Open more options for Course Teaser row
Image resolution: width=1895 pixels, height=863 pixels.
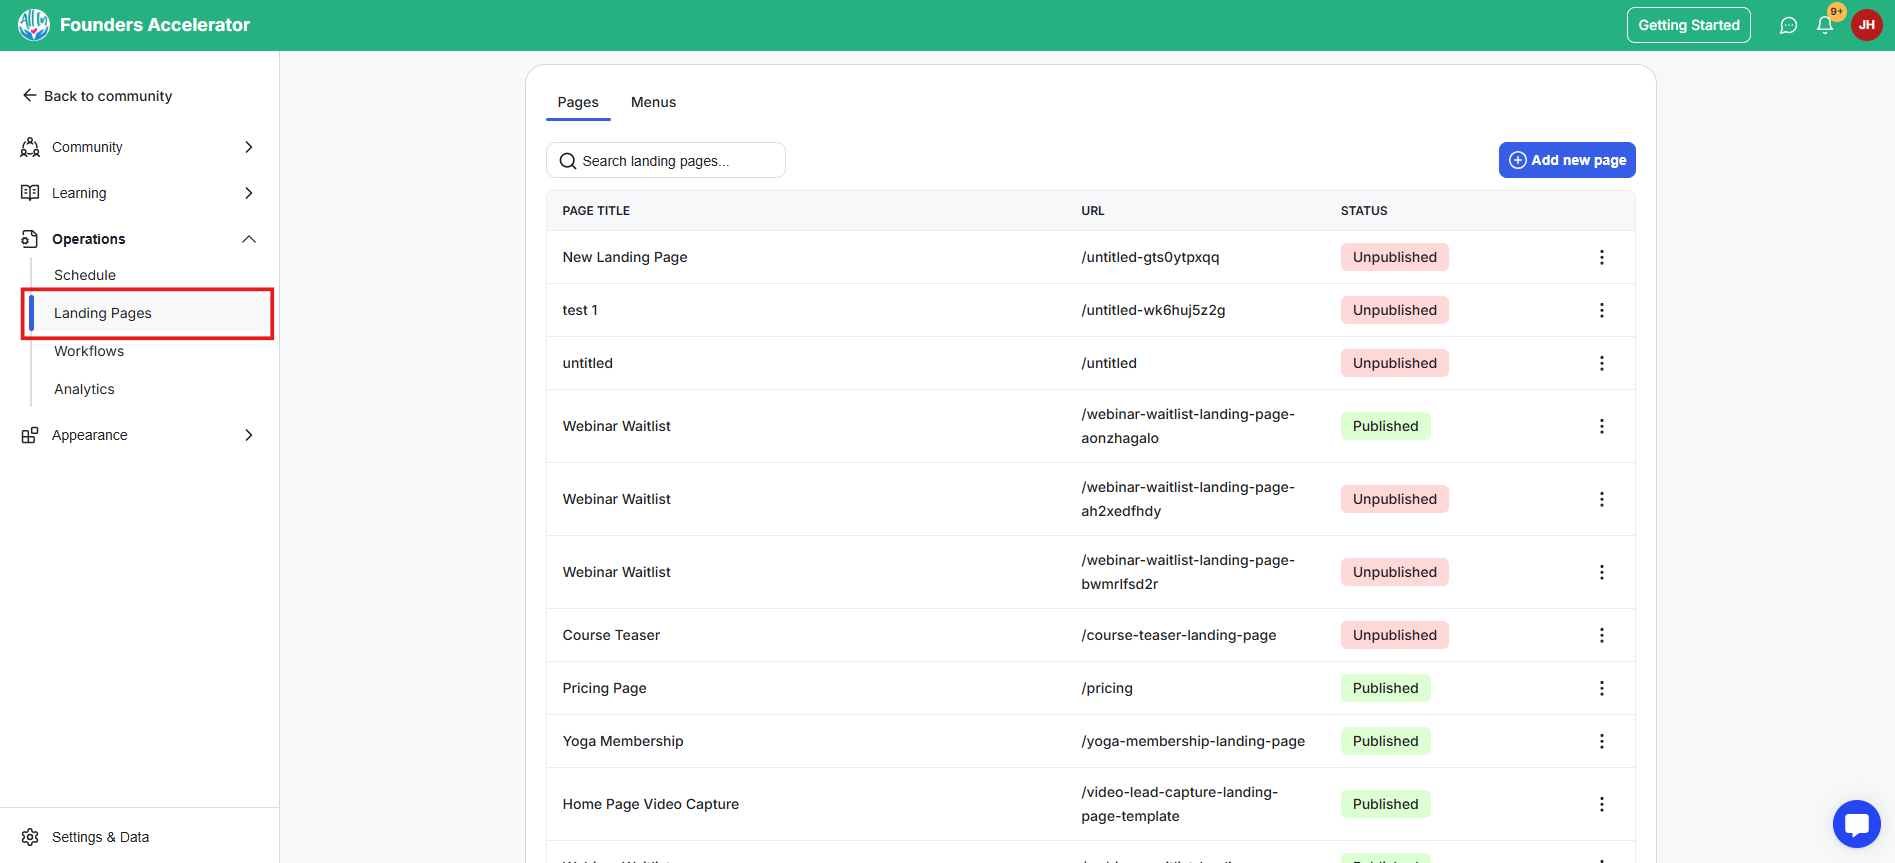[1601, 635]
